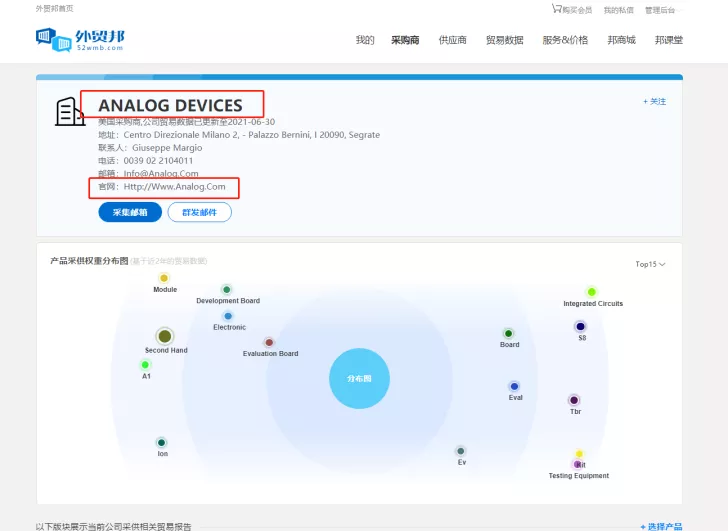Select the Development Board node
The height and width of the screenshot is (531, 728).
[x=227, y=290]
